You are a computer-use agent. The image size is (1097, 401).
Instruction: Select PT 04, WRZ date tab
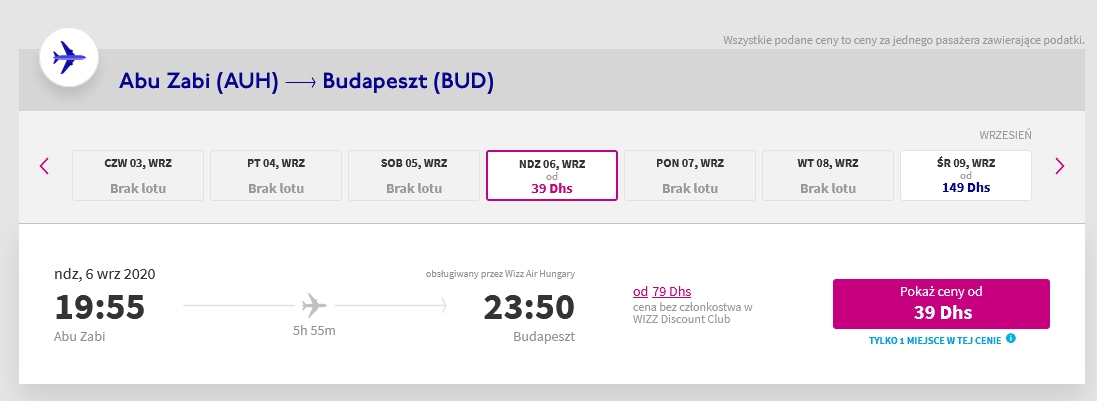(x=276, y=176)
